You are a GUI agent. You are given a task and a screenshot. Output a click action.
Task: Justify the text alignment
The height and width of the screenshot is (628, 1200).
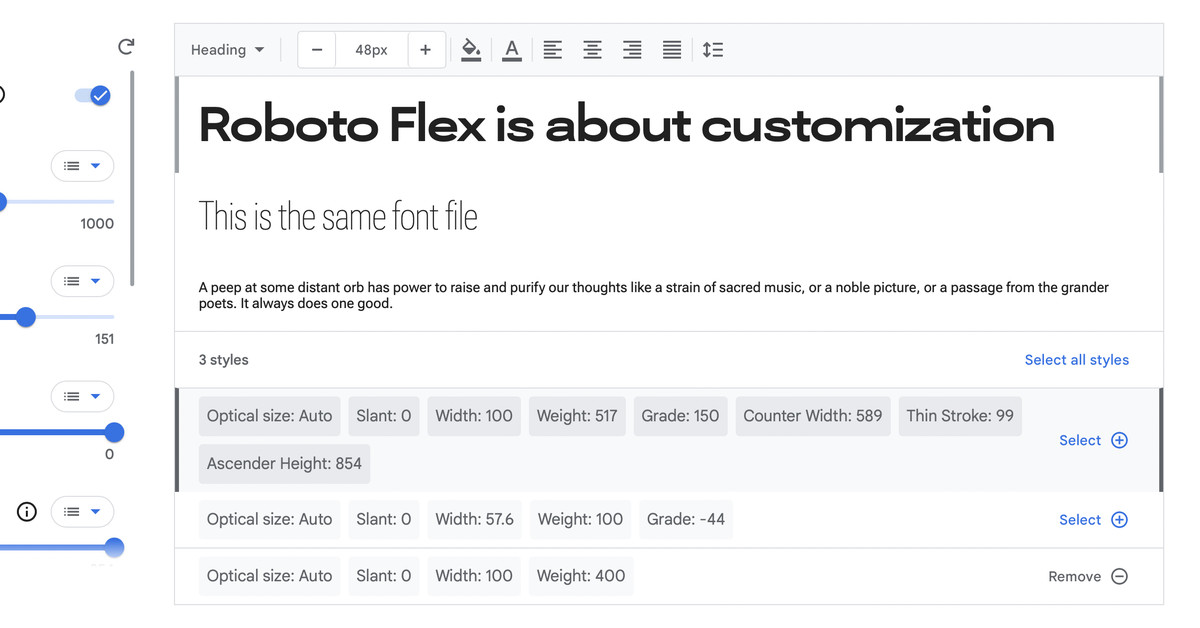pyautogui.click(x=672, y=49)
